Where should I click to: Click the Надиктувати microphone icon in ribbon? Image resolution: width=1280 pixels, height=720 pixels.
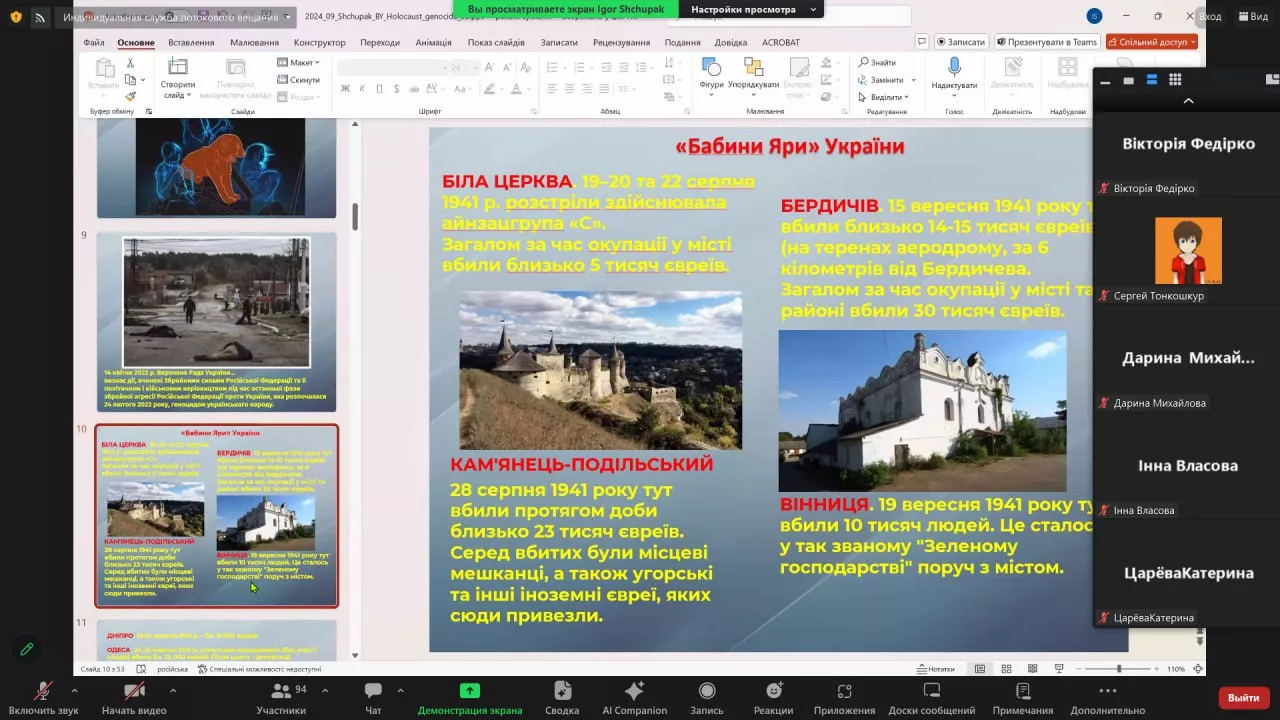tap(954, 67)
